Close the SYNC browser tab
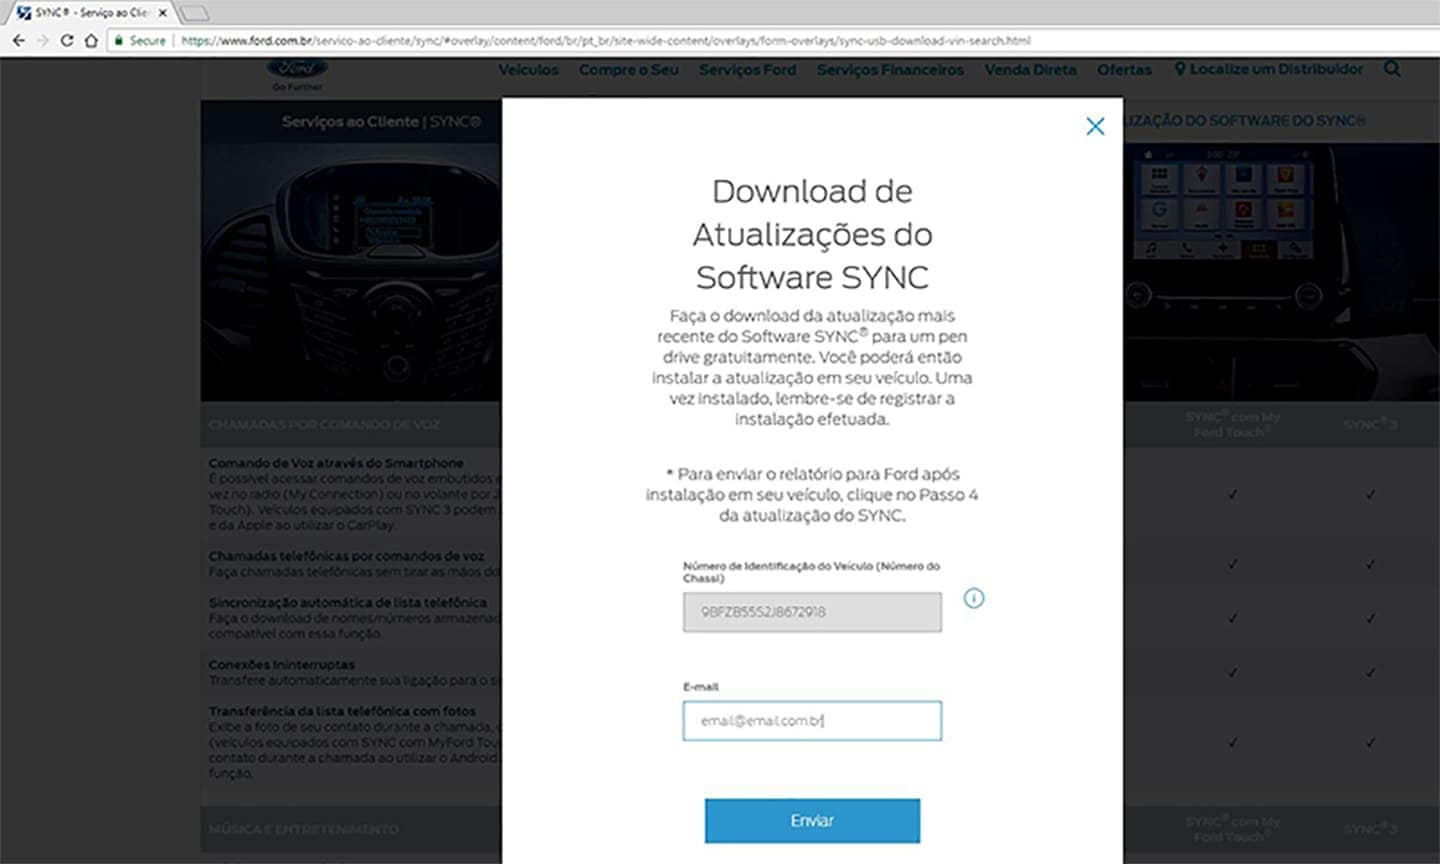1440x864 pixels. 163,13
